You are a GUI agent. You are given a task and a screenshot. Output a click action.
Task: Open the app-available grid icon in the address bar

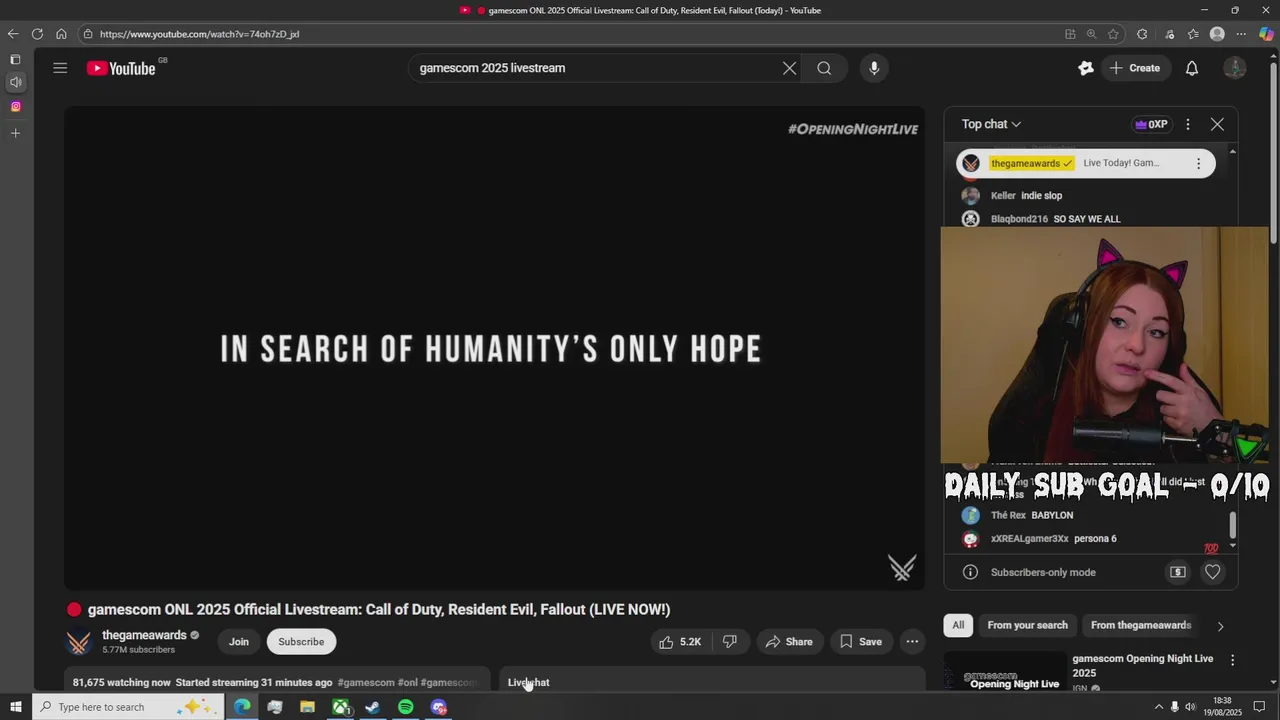[1070, 34]
